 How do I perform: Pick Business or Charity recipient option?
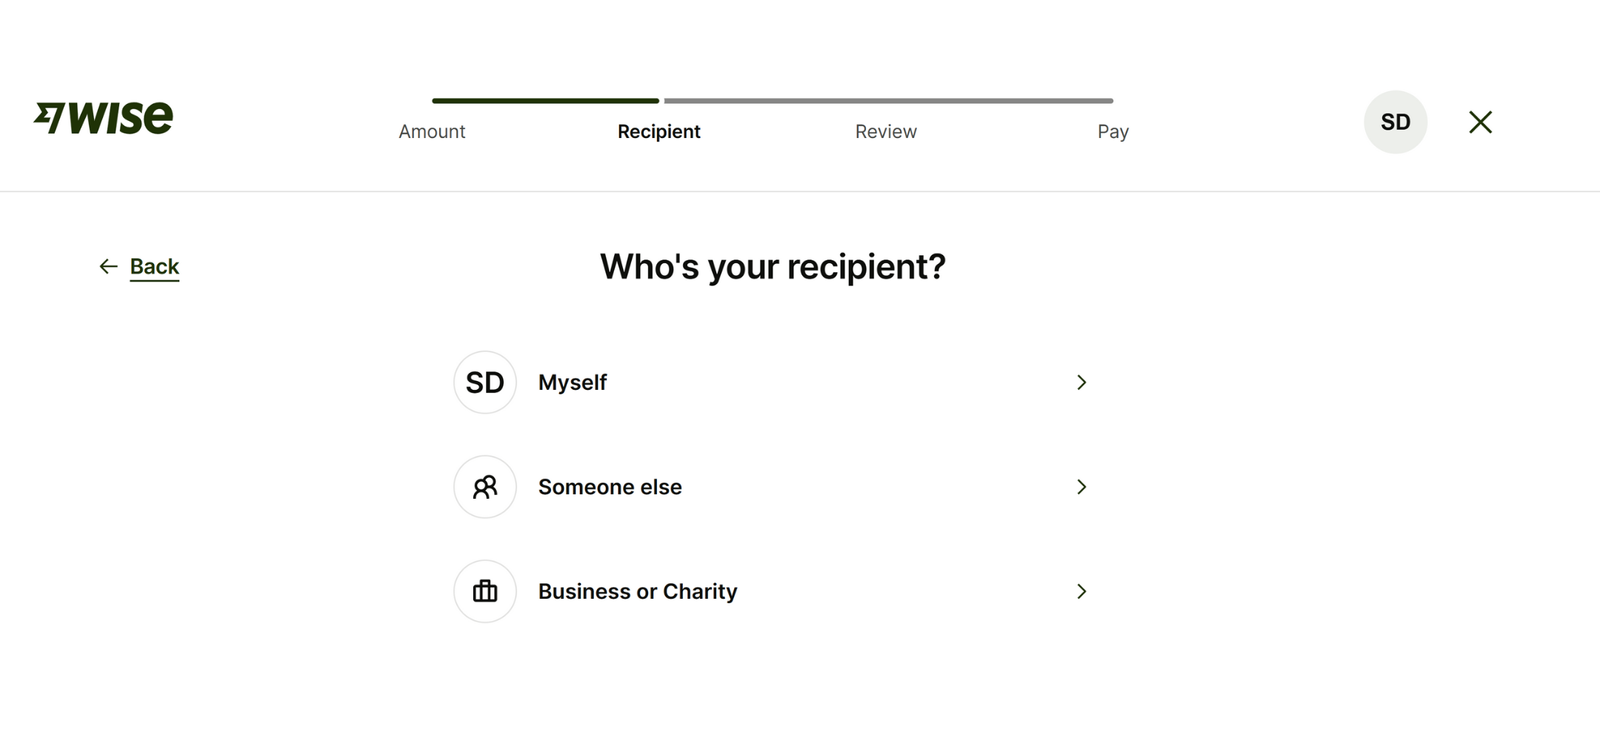tap(637, 591)
